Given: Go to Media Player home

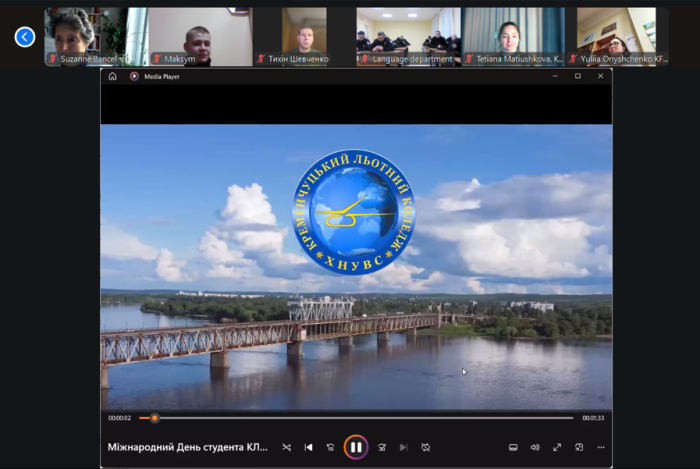Looking at the screenshot, I should tap(113, 76).
